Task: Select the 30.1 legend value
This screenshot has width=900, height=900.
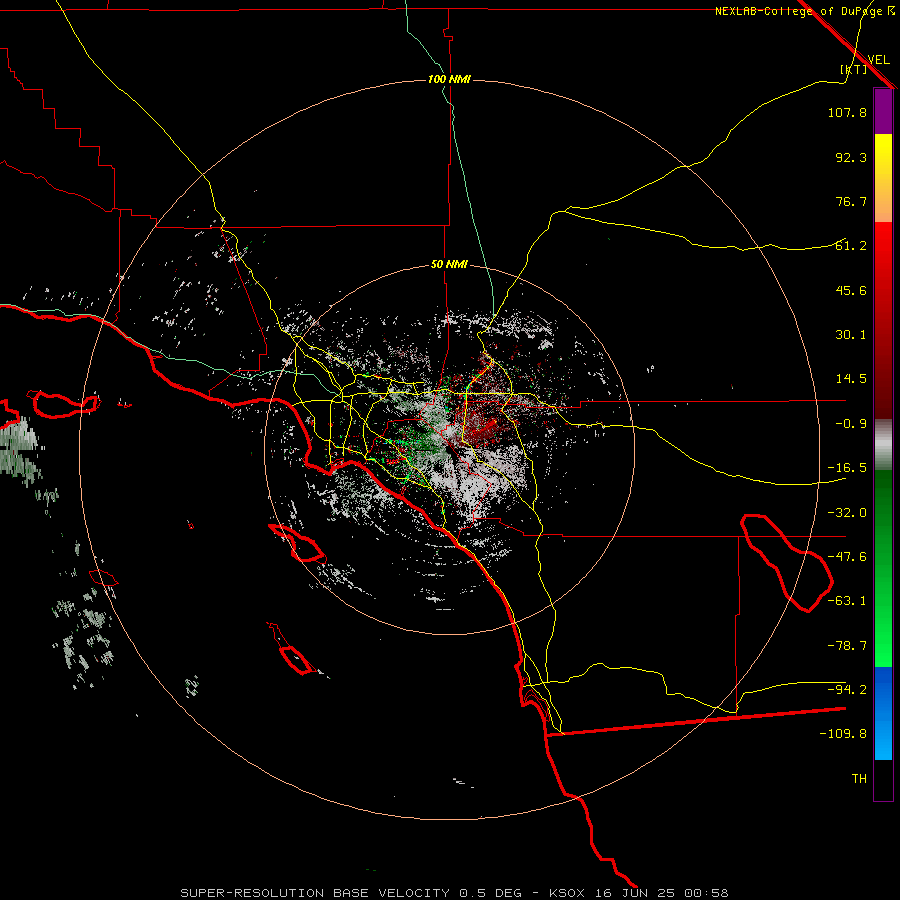Action: pyautogui.click(x=851, y=335)
